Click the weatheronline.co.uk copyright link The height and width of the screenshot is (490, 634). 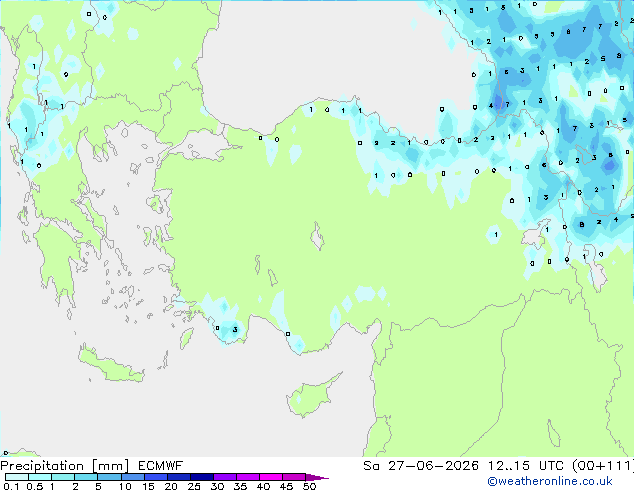[x=549, y=481]
